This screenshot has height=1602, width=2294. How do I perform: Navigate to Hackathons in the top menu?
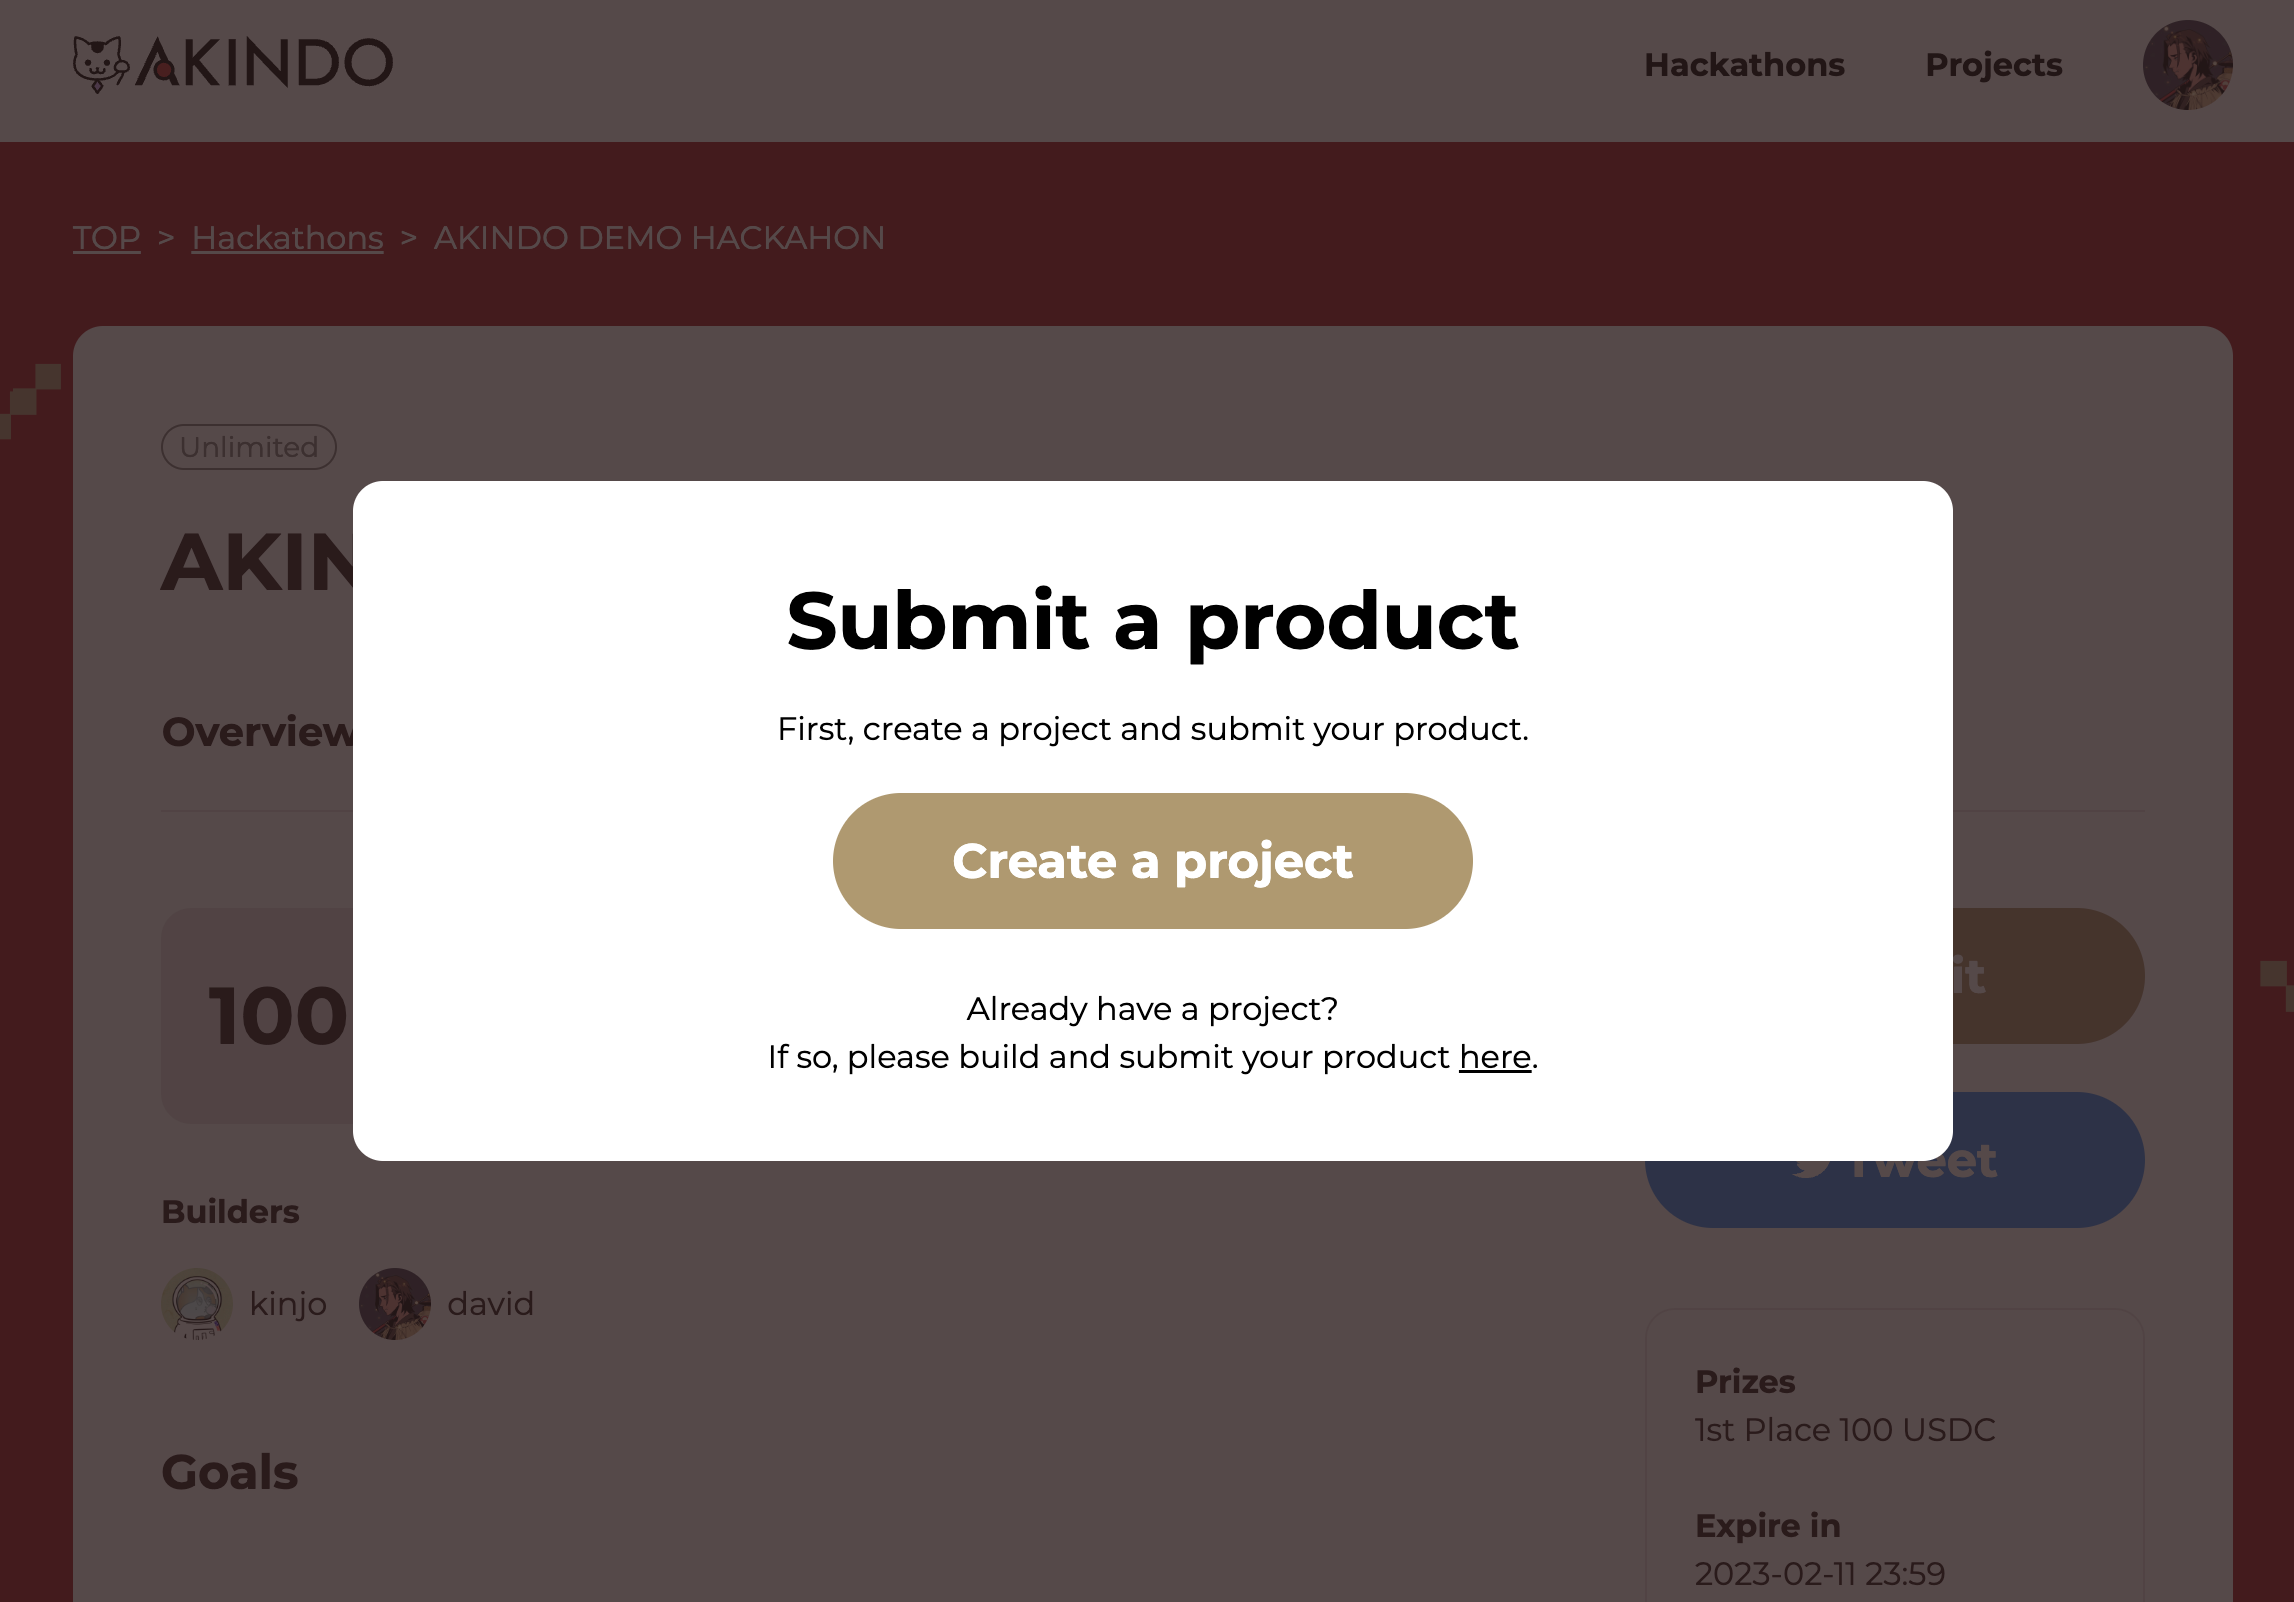[1744, 64]
